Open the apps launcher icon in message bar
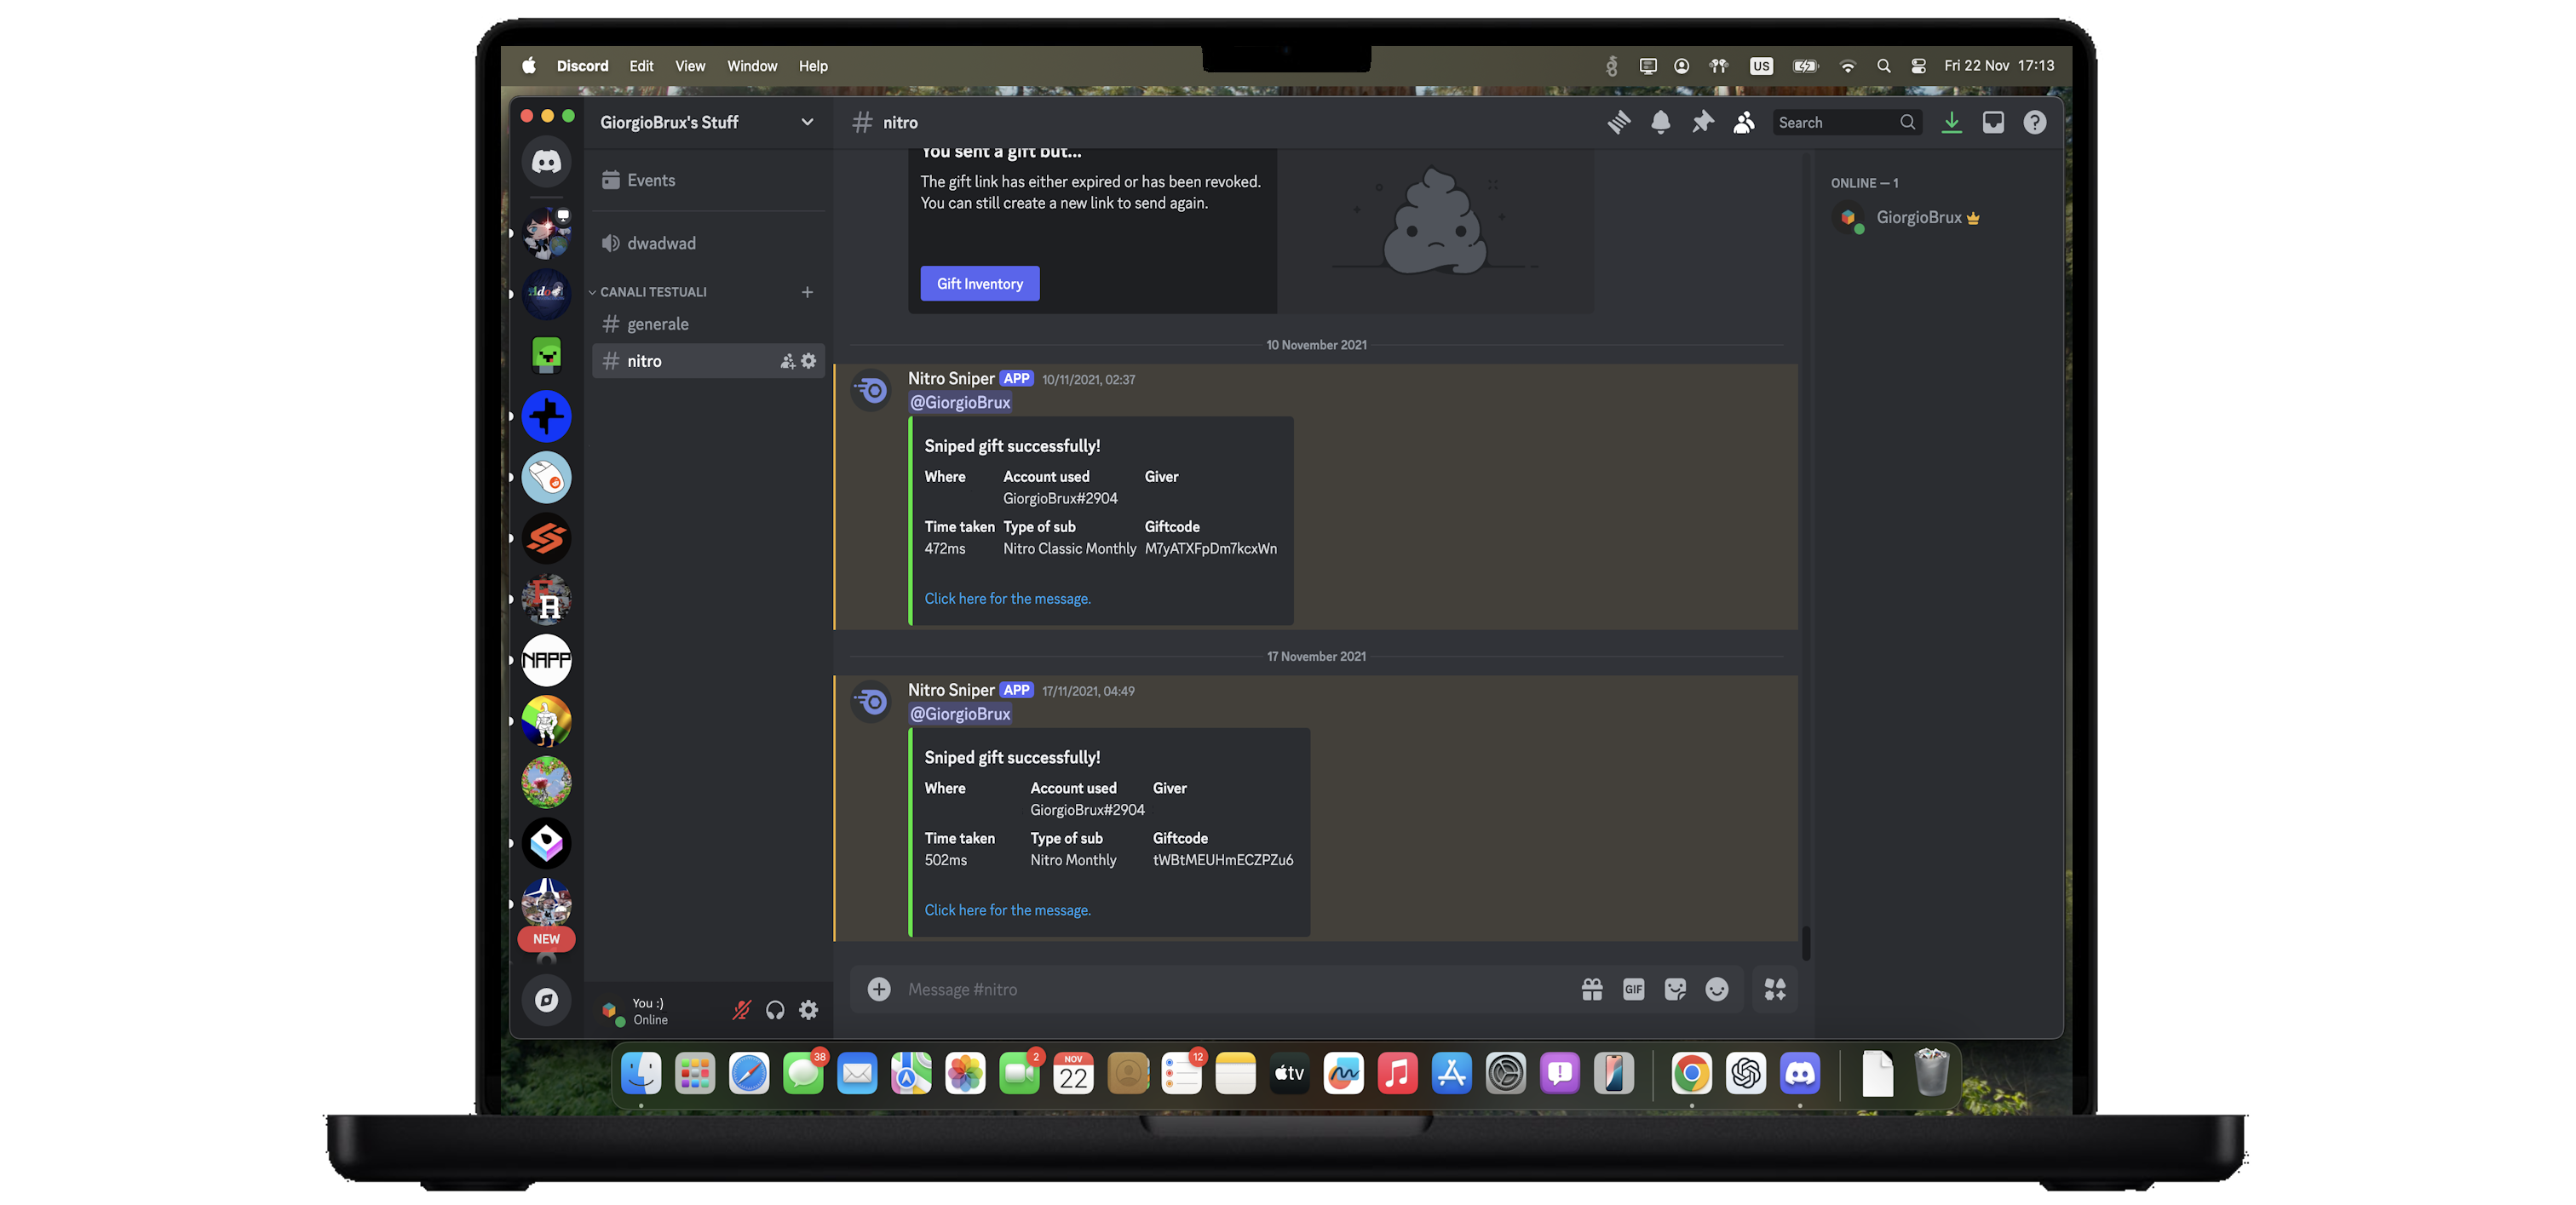 tap(1775, 989)
